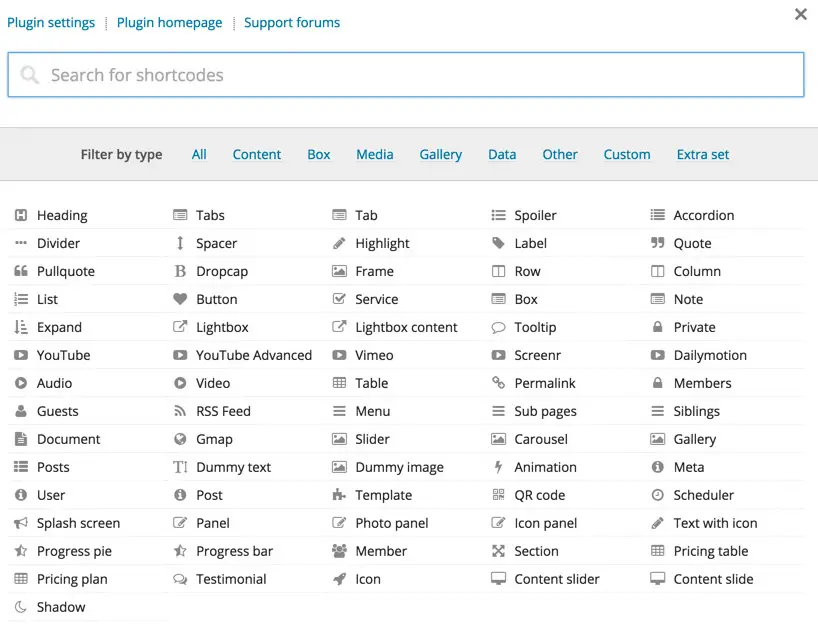Select the Testimonial chat bubbles icon

coord(180,579)
